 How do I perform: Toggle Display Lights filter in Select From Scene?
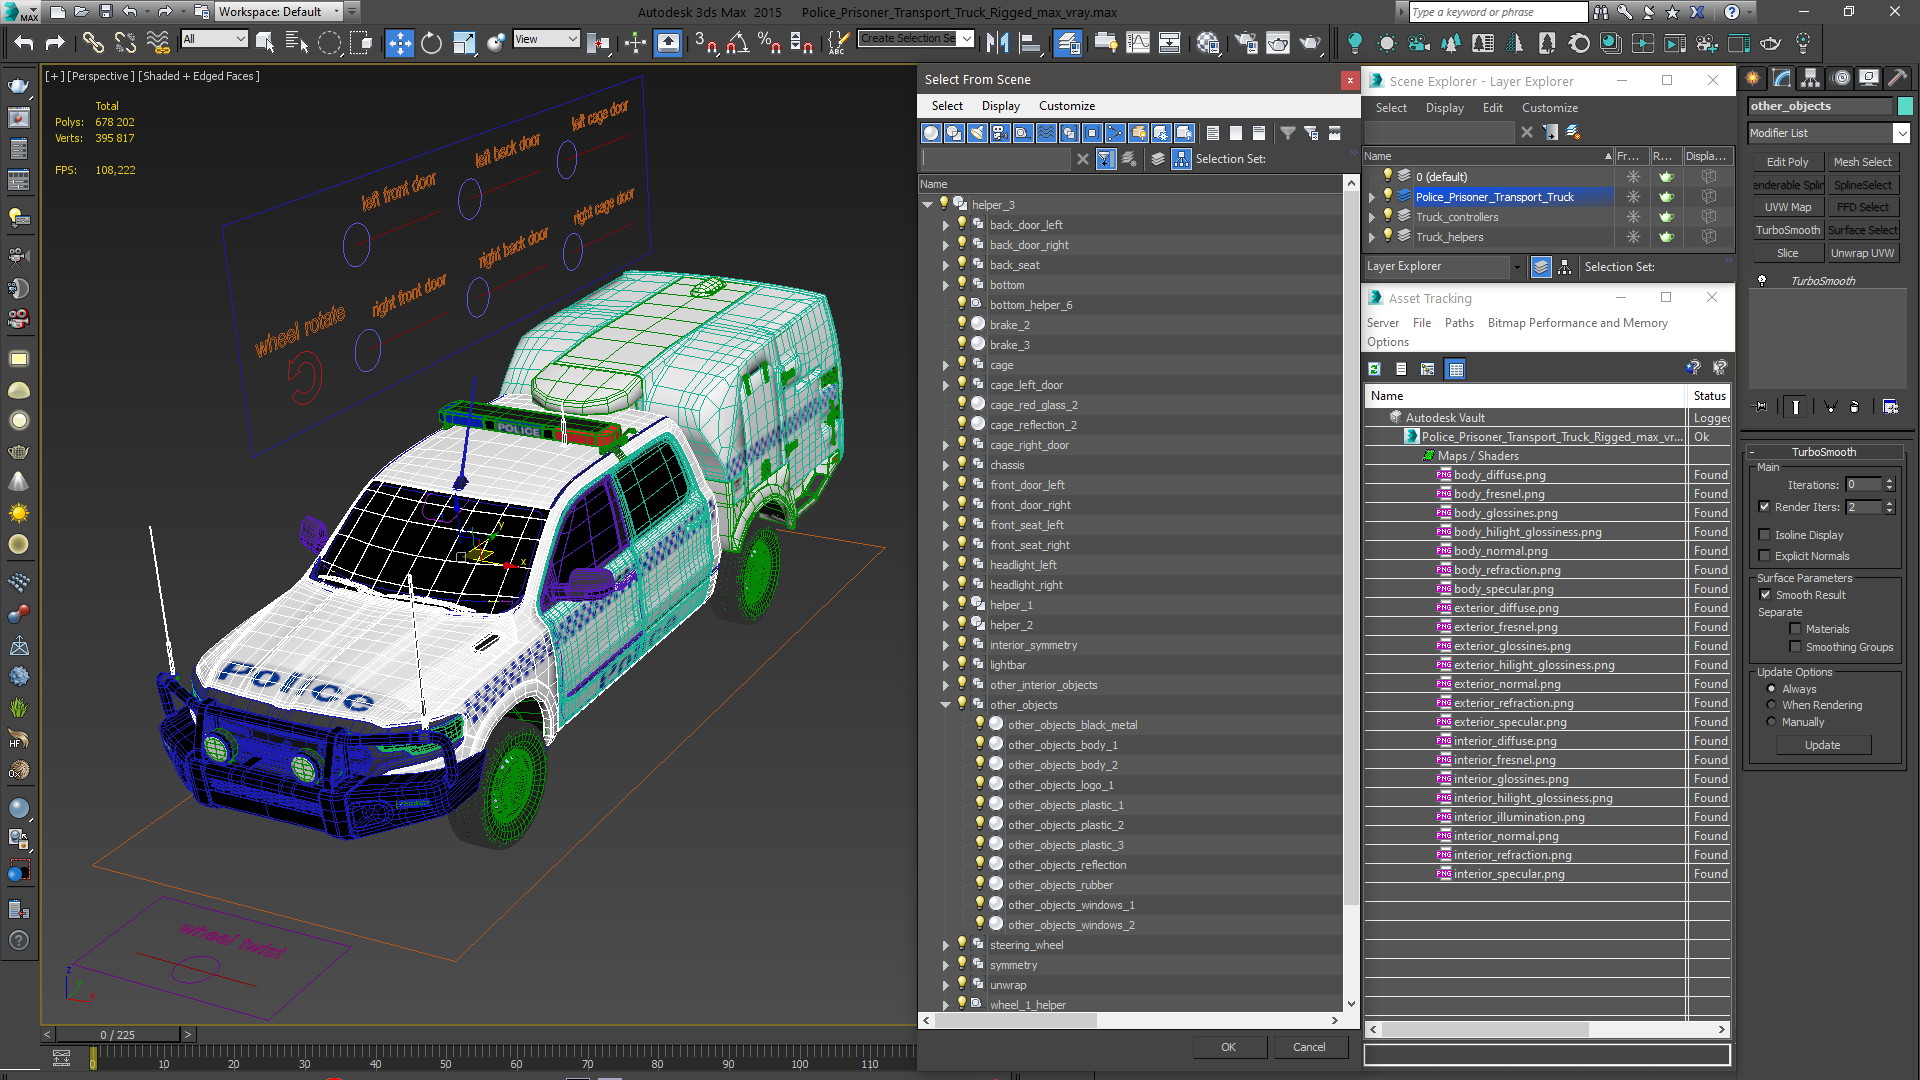pos(977,132)
